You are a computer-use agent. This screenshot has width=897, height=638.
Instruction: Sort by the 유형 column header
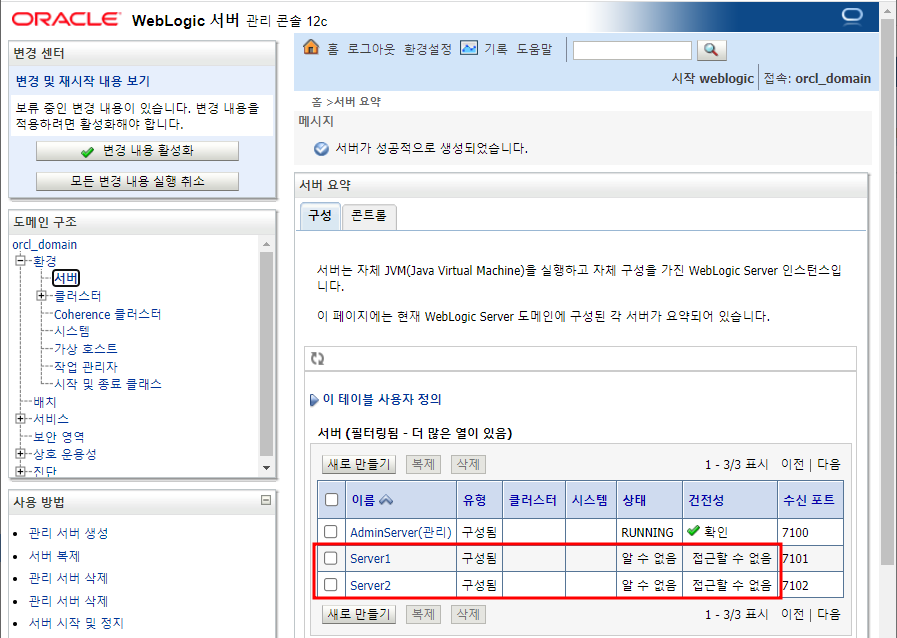point(474,500)
